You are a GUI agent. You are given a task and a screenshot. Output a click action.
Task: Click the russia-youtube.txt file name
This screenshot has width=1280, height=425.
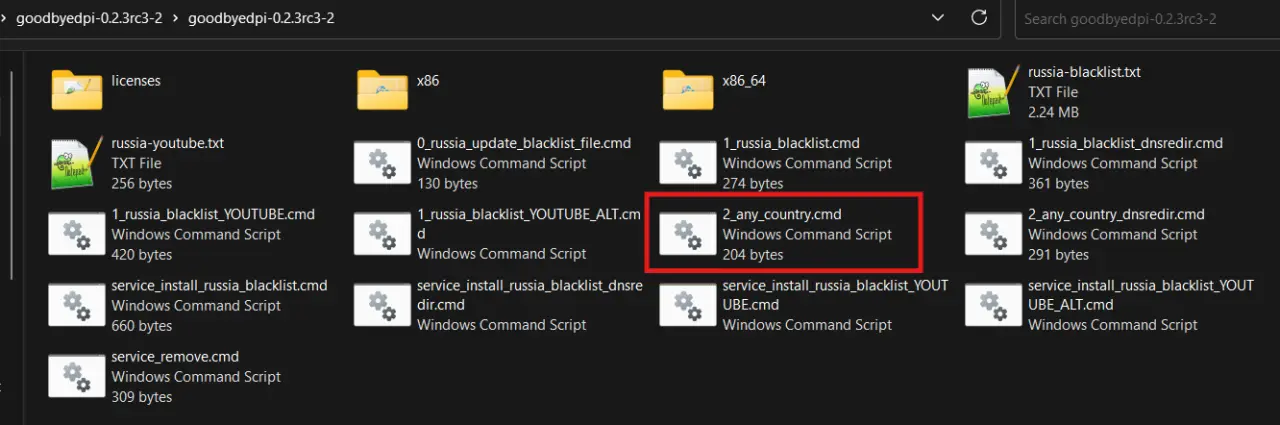tap(168, 143)
